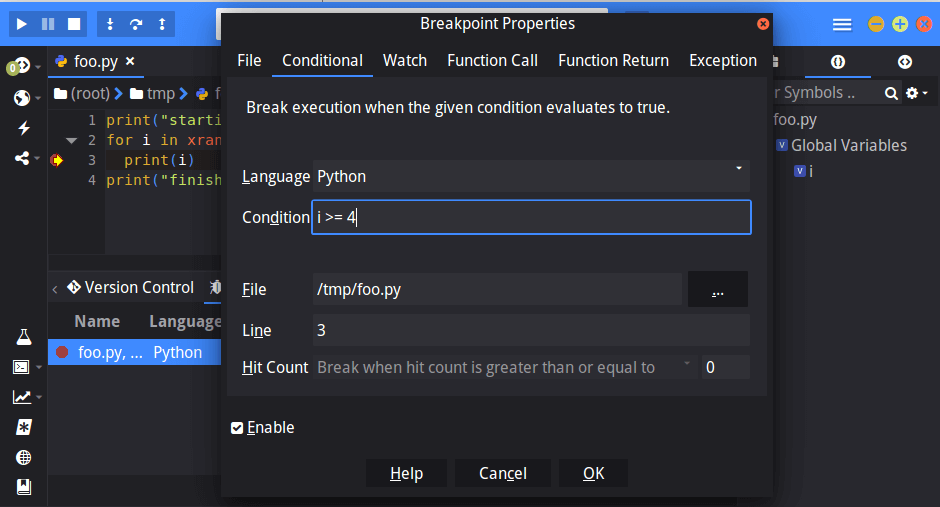This screenshot has width=940, height=507.
Task: Click the Step Out debug icon
Action: click(162, 24)
